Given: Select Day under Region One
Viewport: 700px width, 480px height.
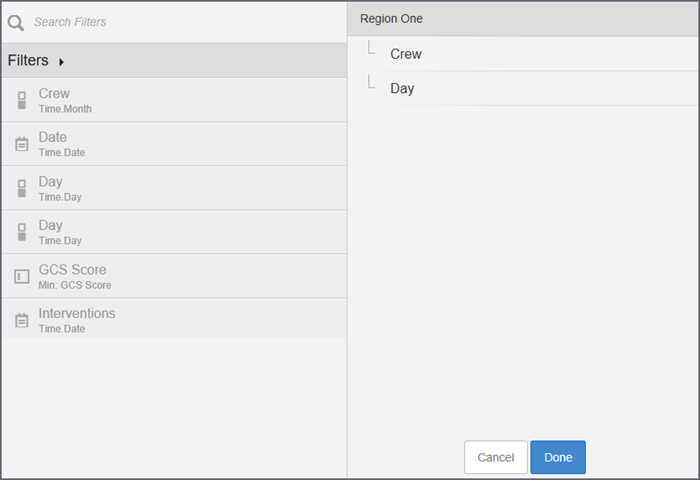Looking at the screenshot, I should click(402, 88).
